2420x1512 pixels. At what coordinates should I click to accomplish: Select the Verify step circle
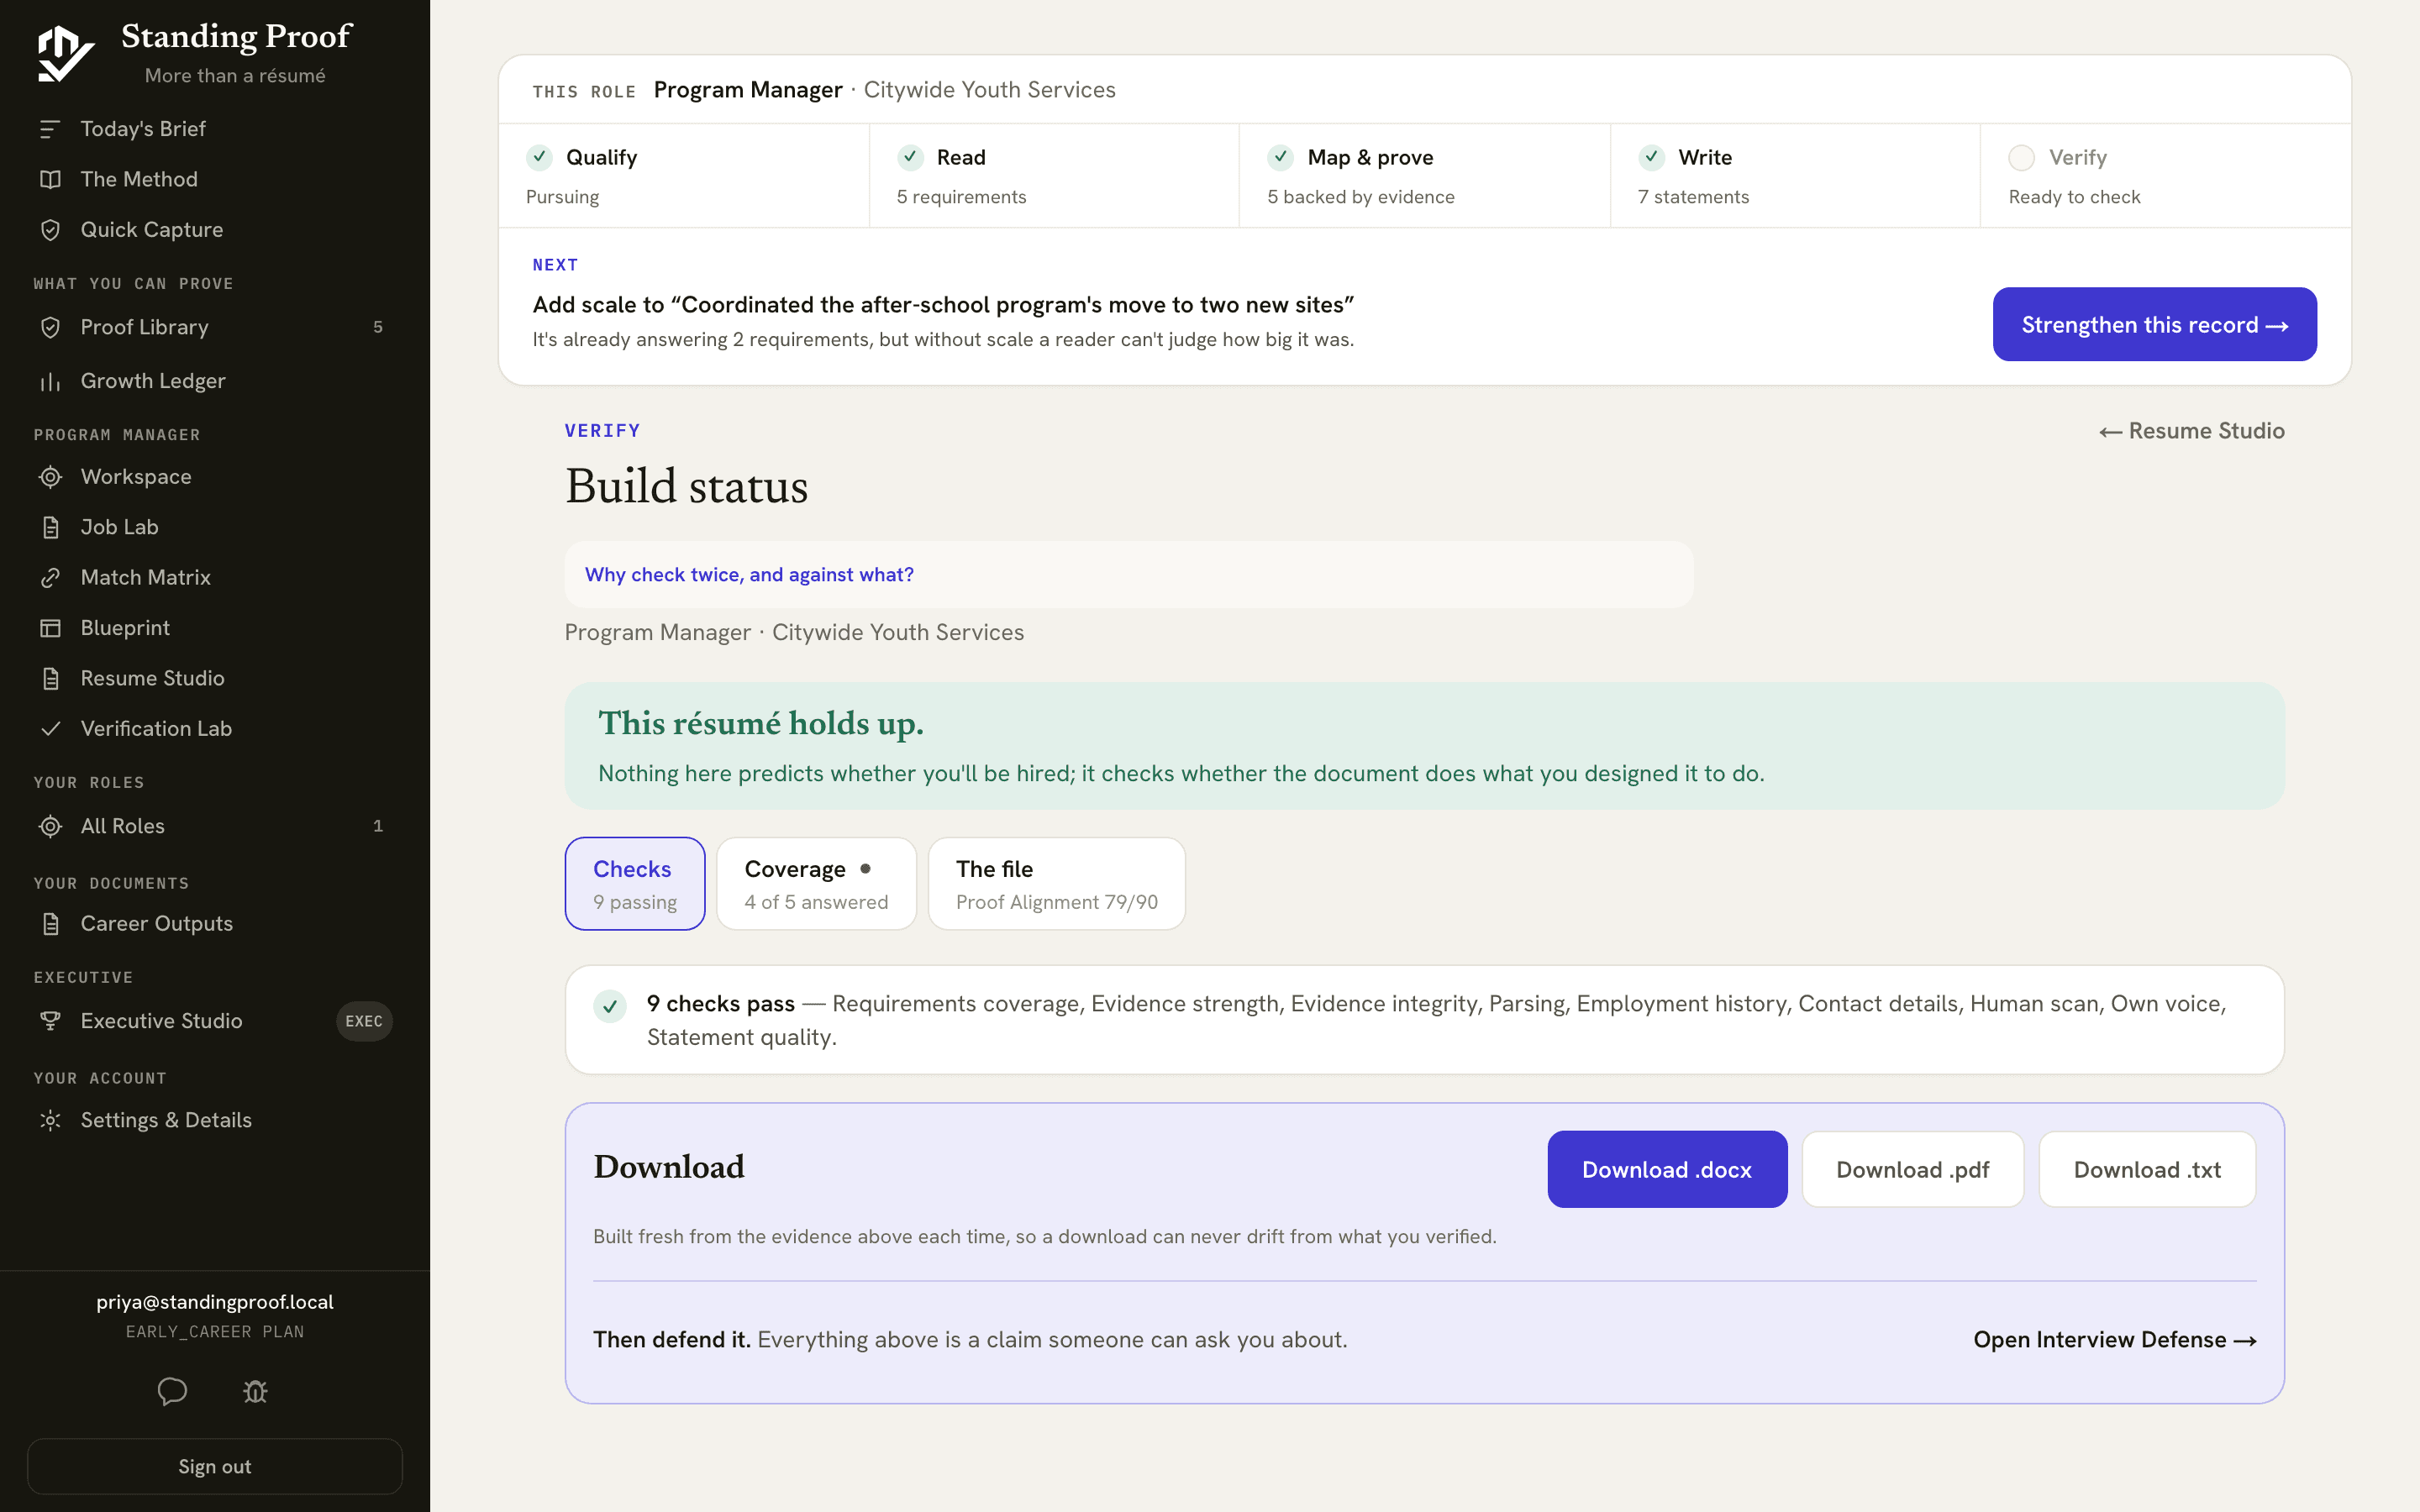(2021, 158)
